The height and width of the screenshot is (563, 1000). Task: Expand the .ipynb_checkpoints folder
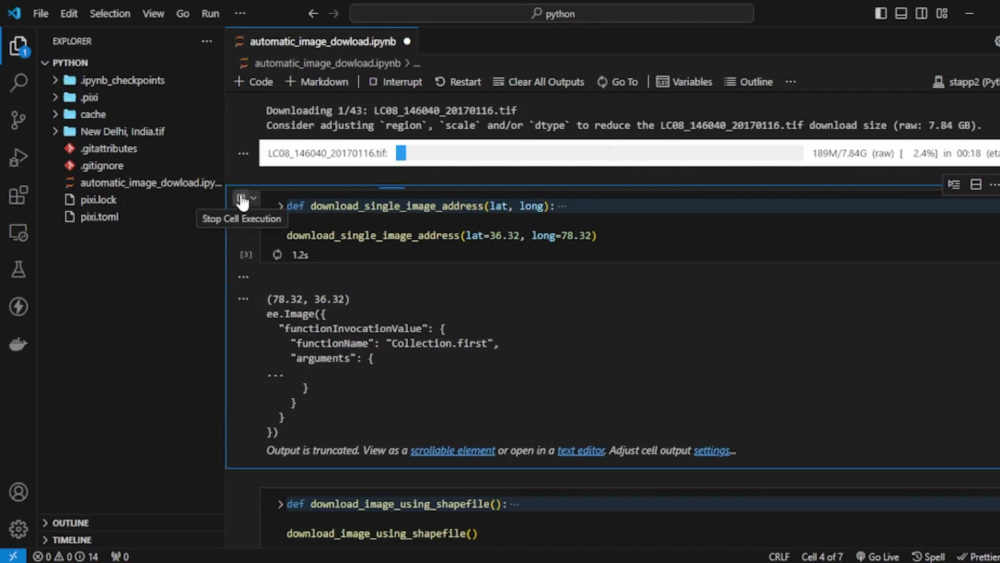122,80
